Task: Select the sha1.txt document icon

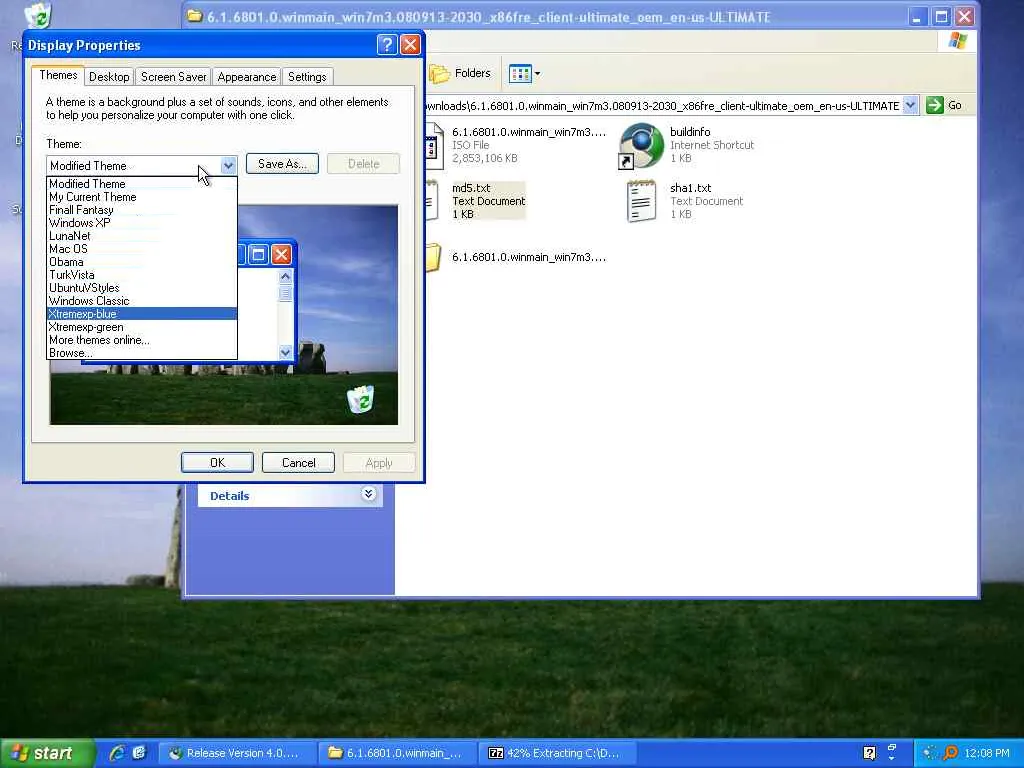Action: [641, 201]
